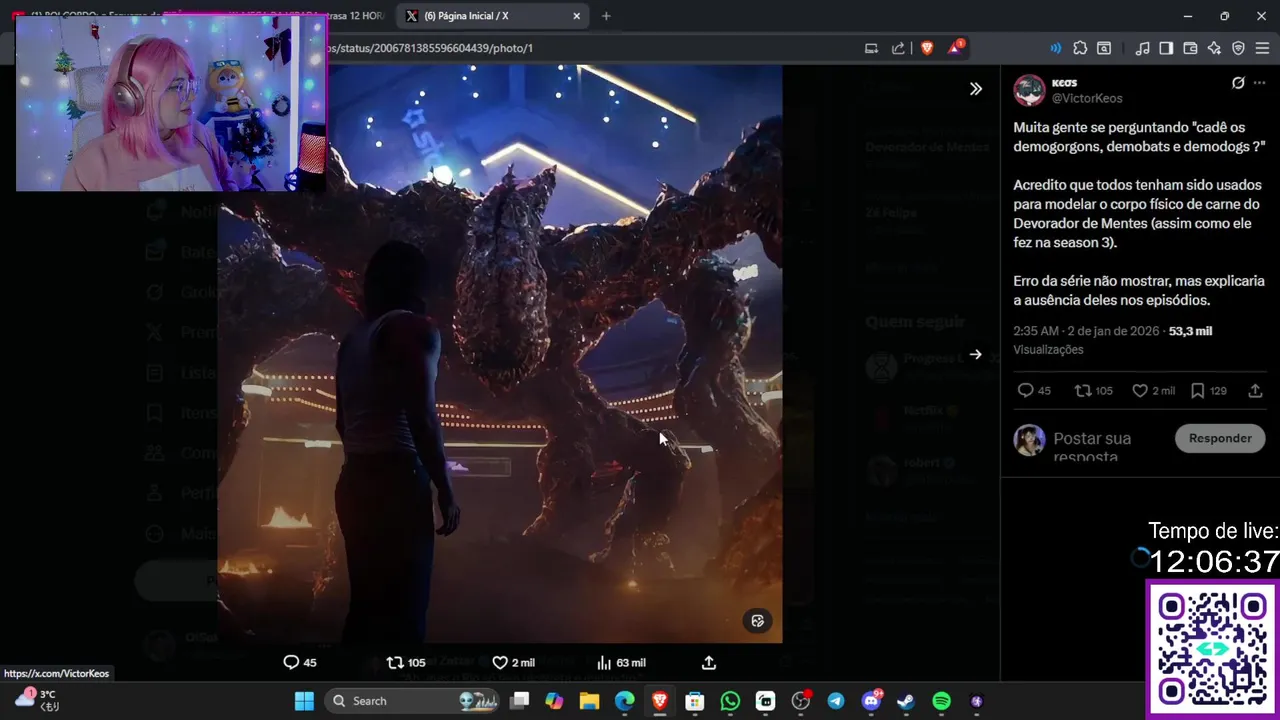Open the three-dot more menu on tweet
Screen dimensions: 1280x720
1259,83
